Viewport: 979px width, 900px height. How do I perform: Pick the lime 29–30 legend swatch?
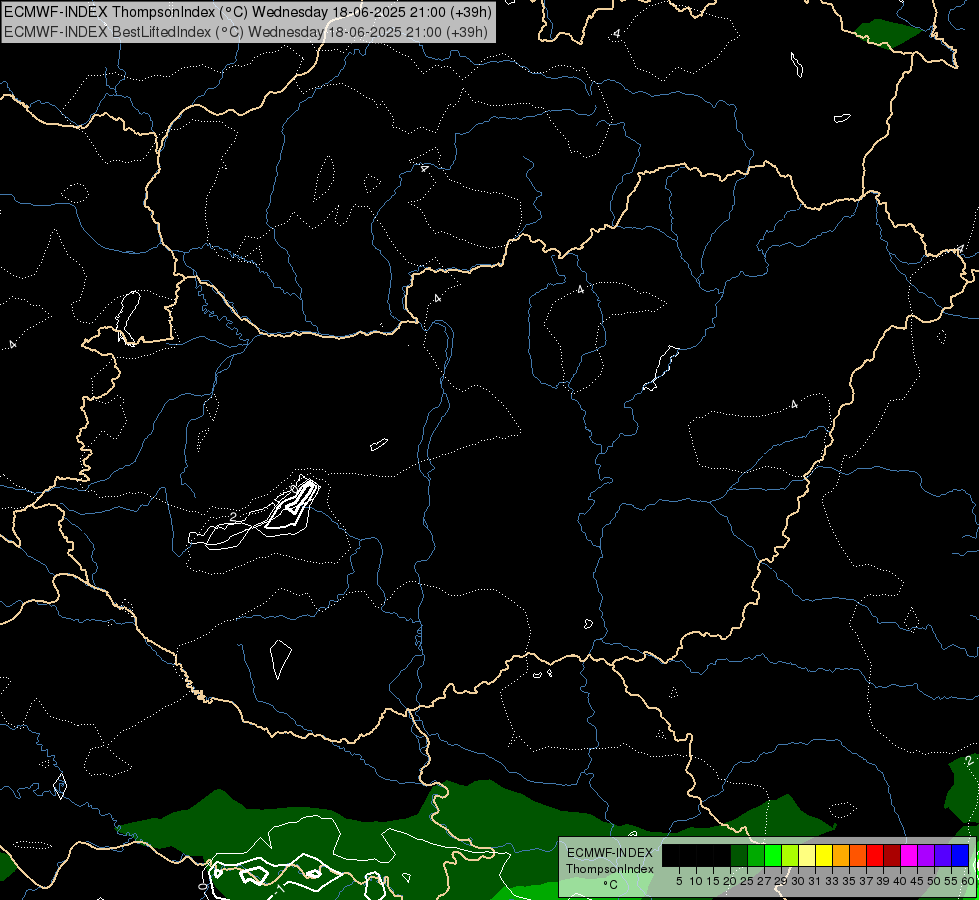coord(790,855)
